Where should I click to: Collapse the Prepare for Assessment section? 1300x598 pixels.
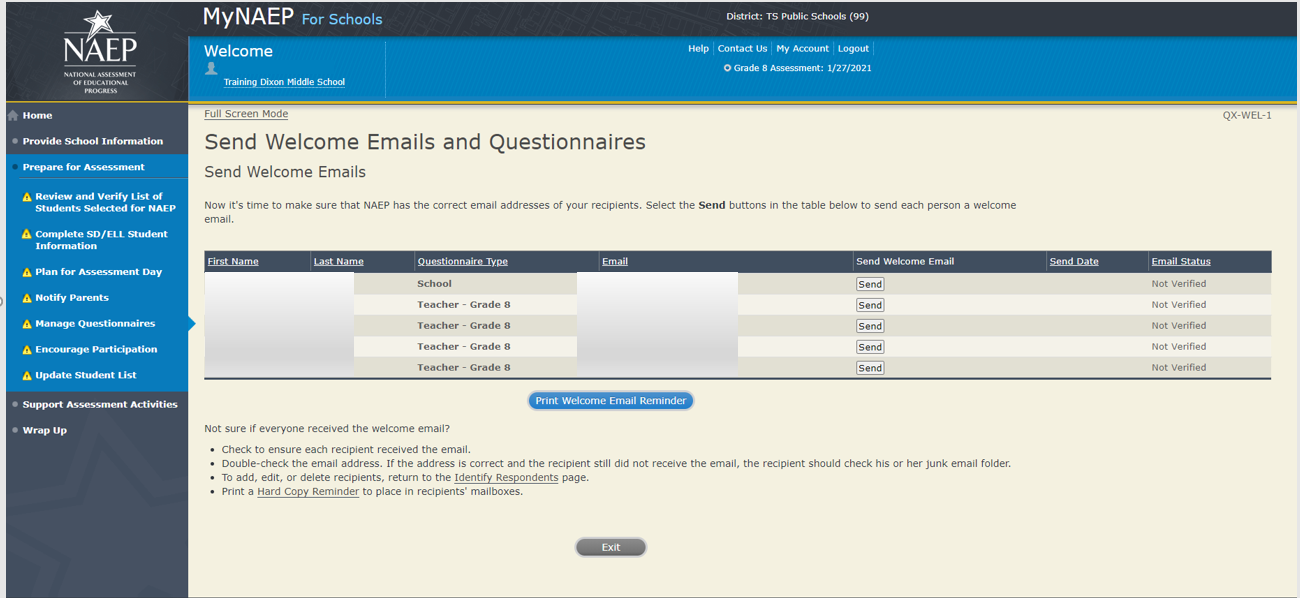pyautogui.click(x=83, y=167)
